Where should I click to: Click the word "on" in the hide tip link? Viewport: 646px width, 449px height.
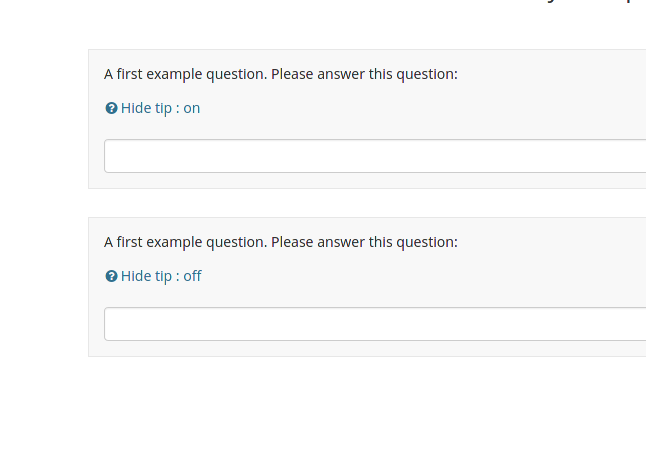(x=192, y=108)
